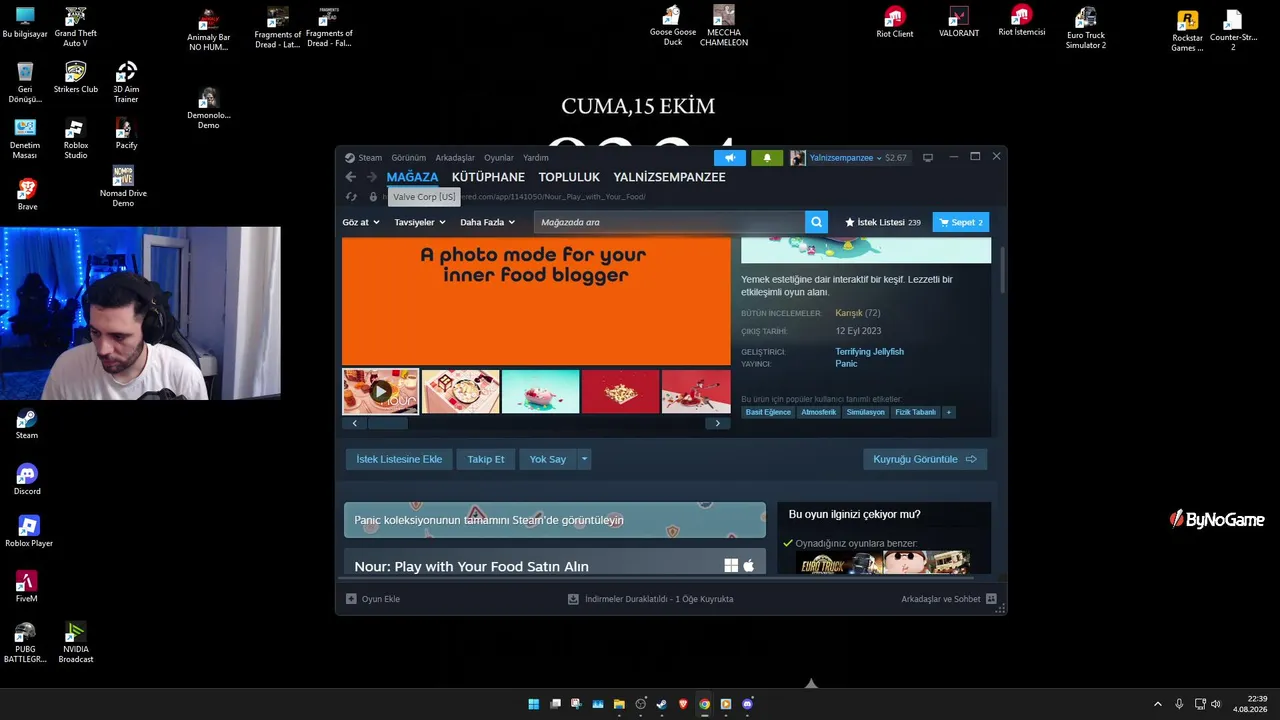Select the Counter-Strike 2 desktop icon
1280x720 pixels.
tap(1233, 31)
